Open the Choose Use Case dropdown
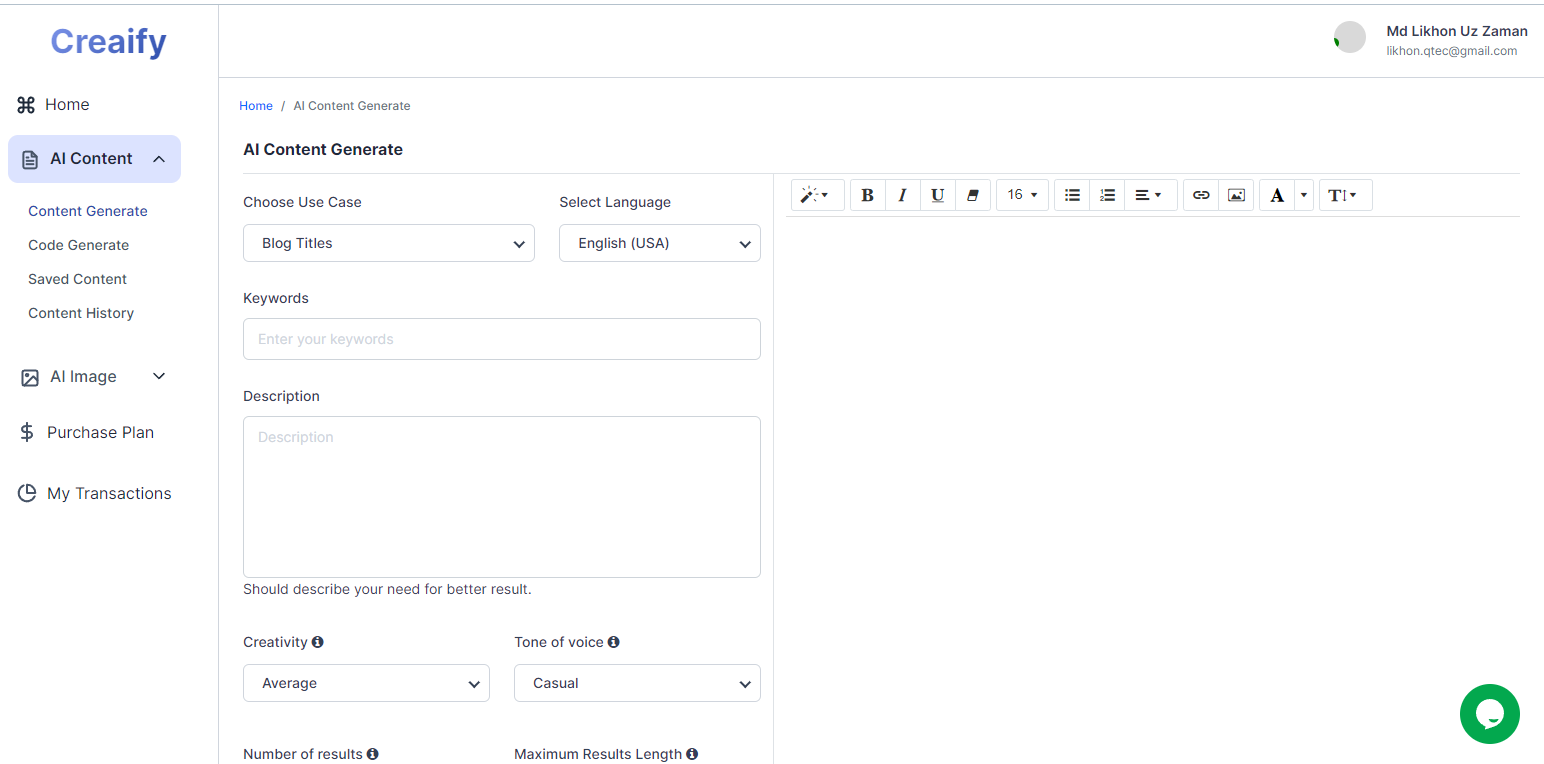 coord(389,243)
